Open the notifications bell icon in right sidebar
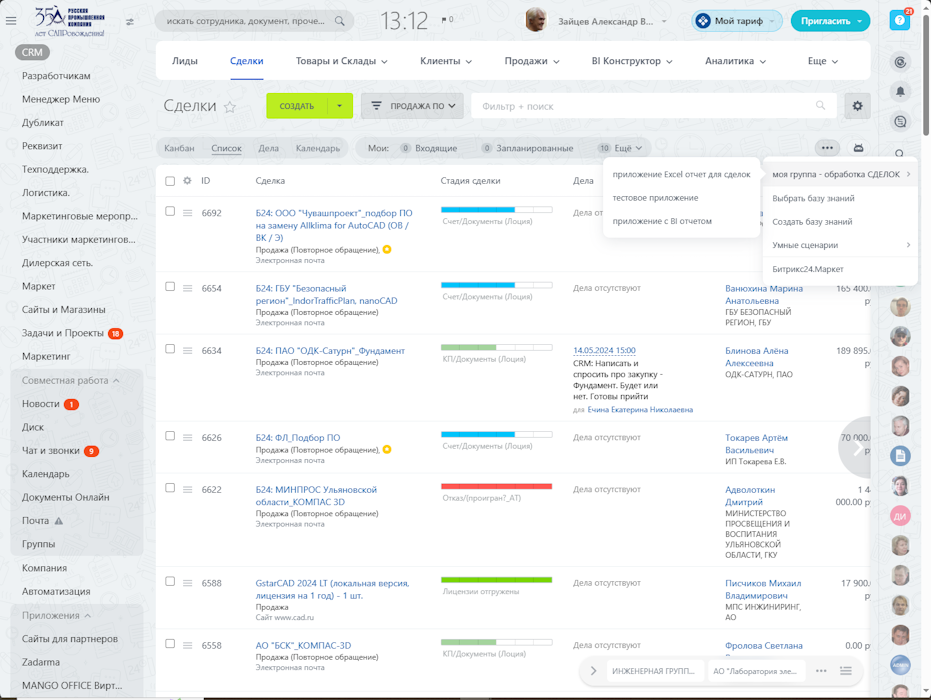This screenshot has width=931, height=700. (x=900, y=92)
